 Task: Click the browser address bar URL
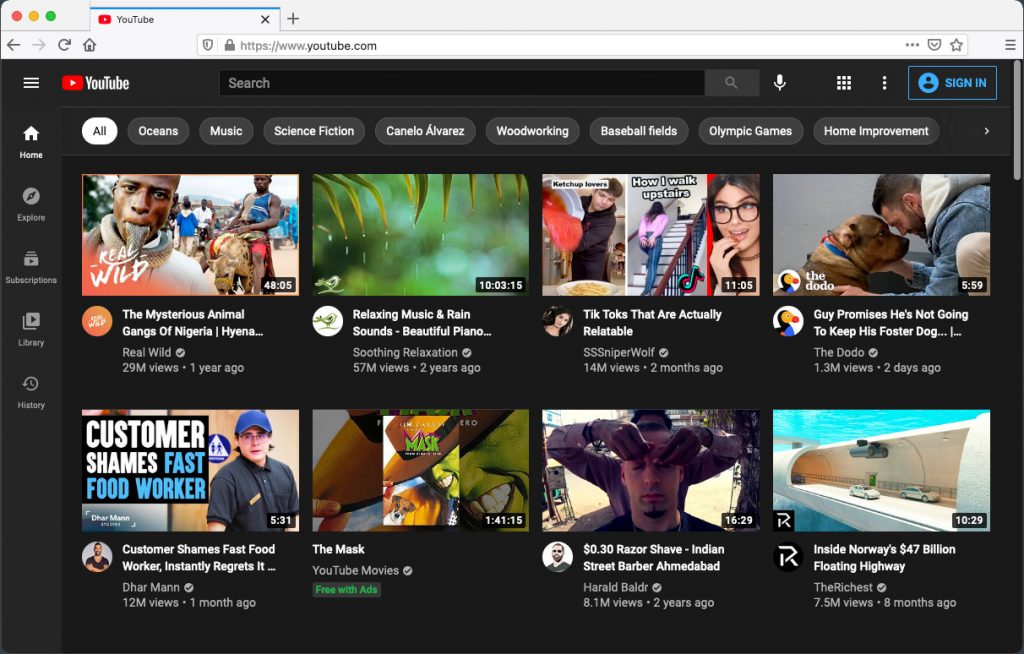tap(308, 46)
